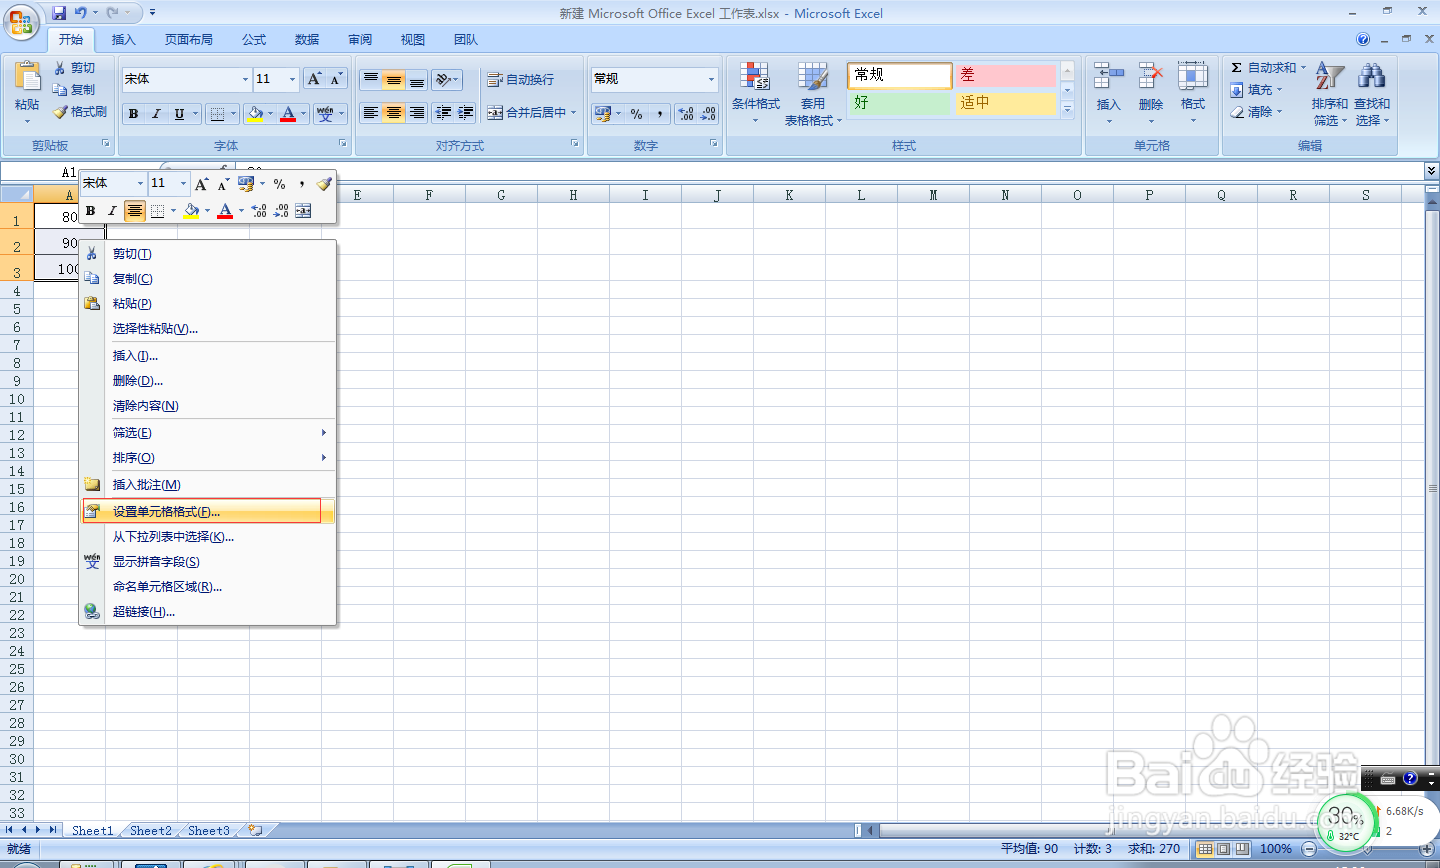
Task: Click ribbon increase decimal icon
Action: click(x=686, y=114)
